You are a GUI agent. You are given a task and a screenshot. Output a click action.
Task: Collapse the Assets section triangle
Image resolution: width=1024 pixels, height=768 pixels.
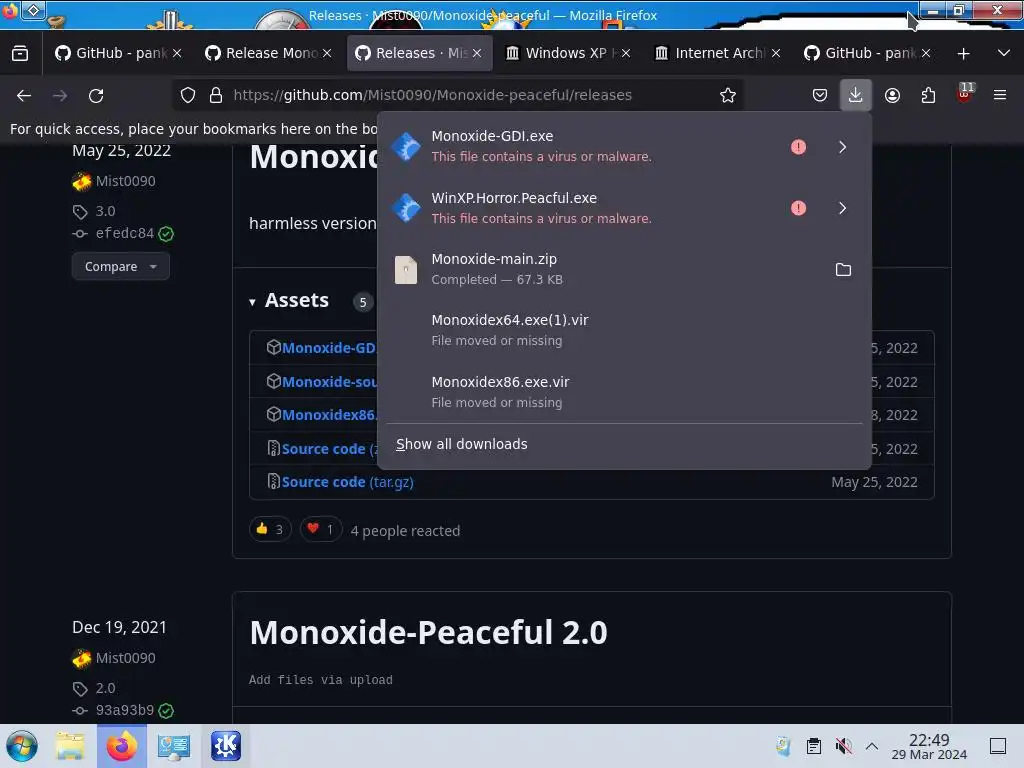252,302
